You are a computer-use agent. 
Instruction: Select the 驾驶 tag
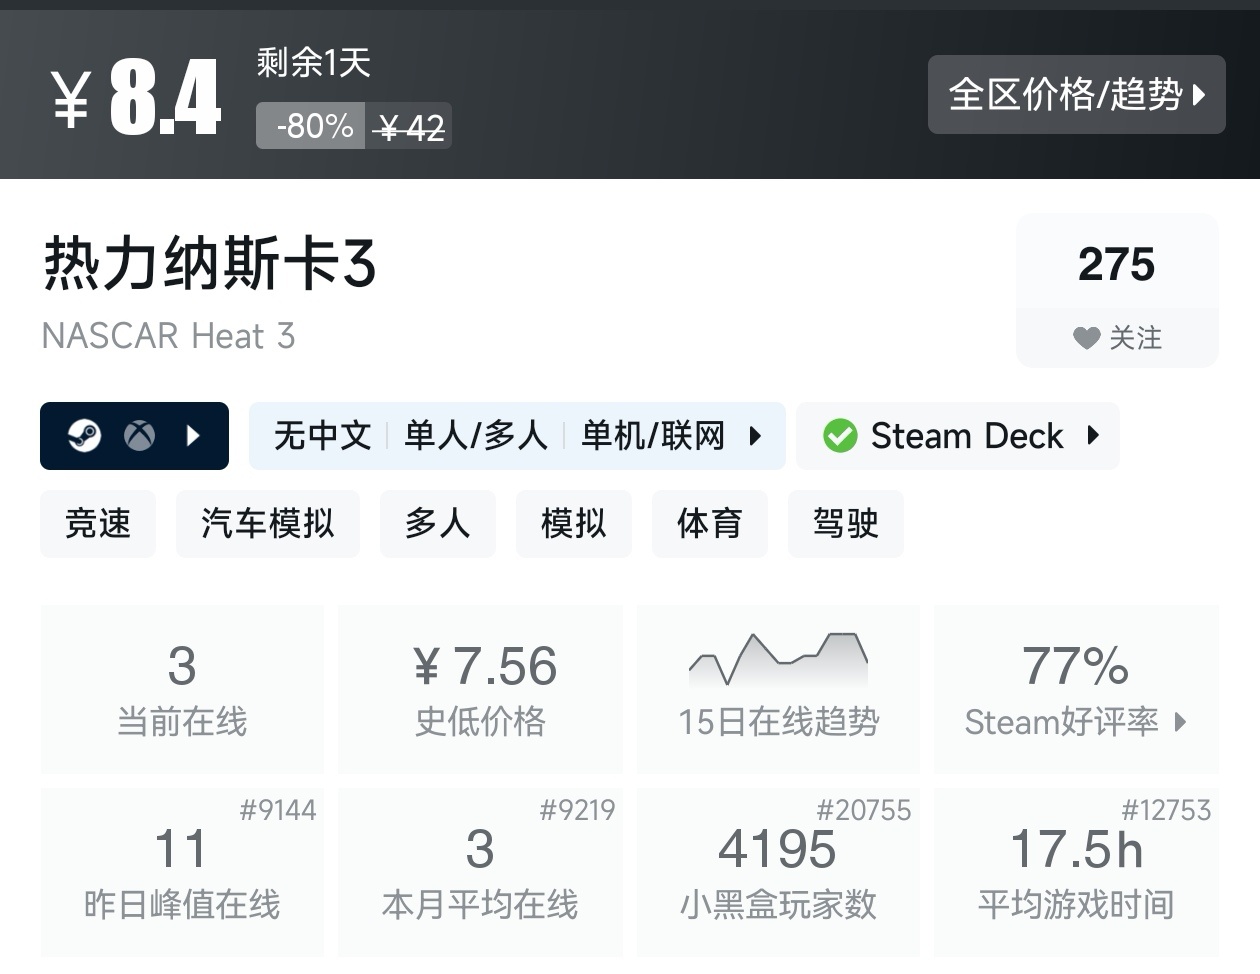(845, 523)
